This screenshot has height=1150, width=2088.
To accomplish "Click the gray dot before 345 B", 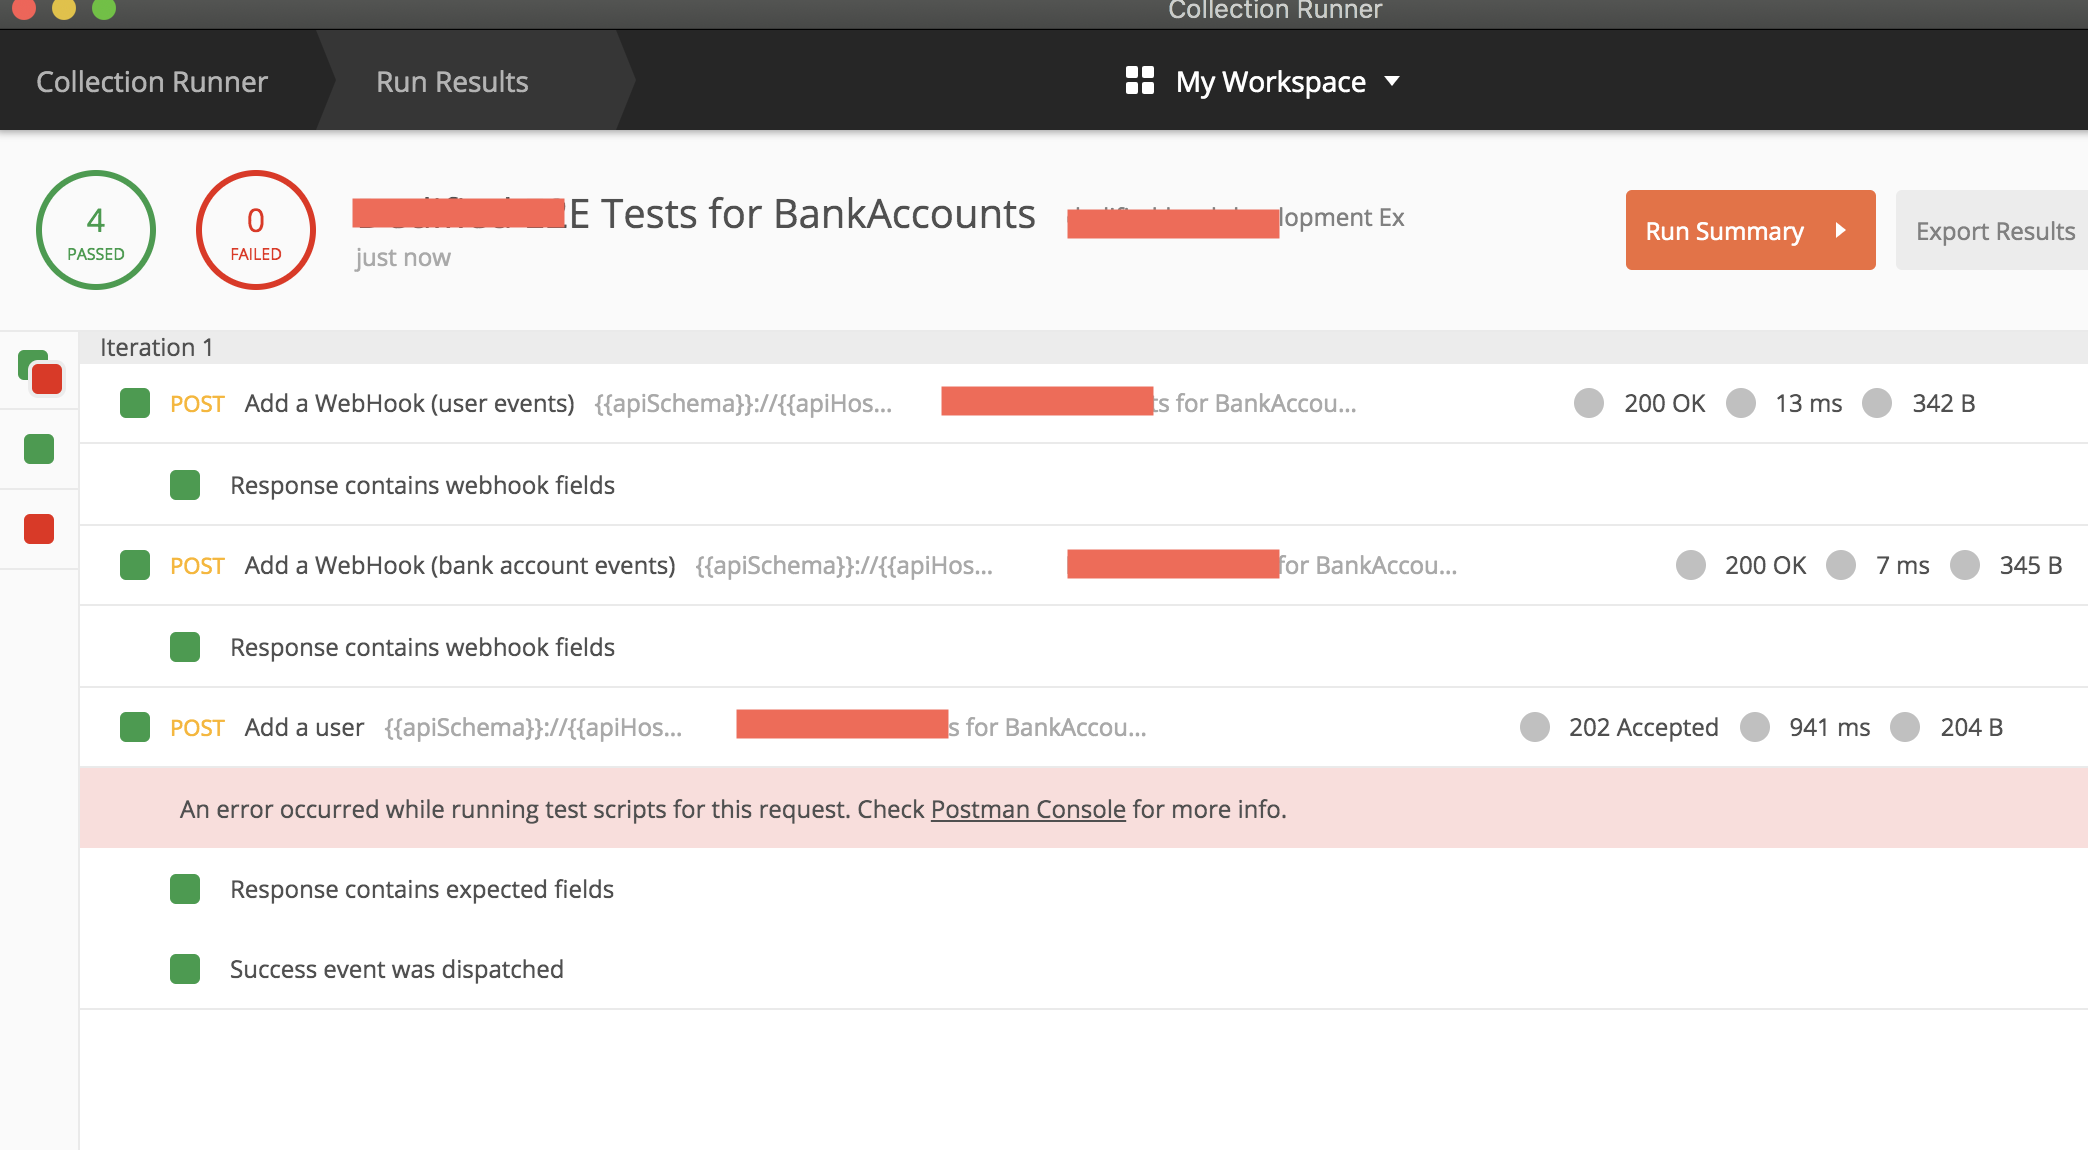I will (x=1964, y=565).
